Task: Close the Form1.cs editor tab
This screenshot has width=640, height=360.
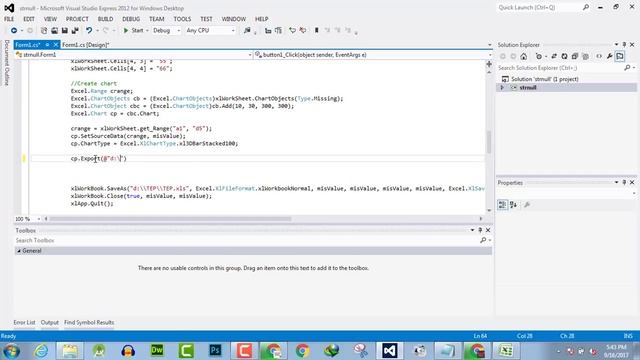Action: [56, 45]
